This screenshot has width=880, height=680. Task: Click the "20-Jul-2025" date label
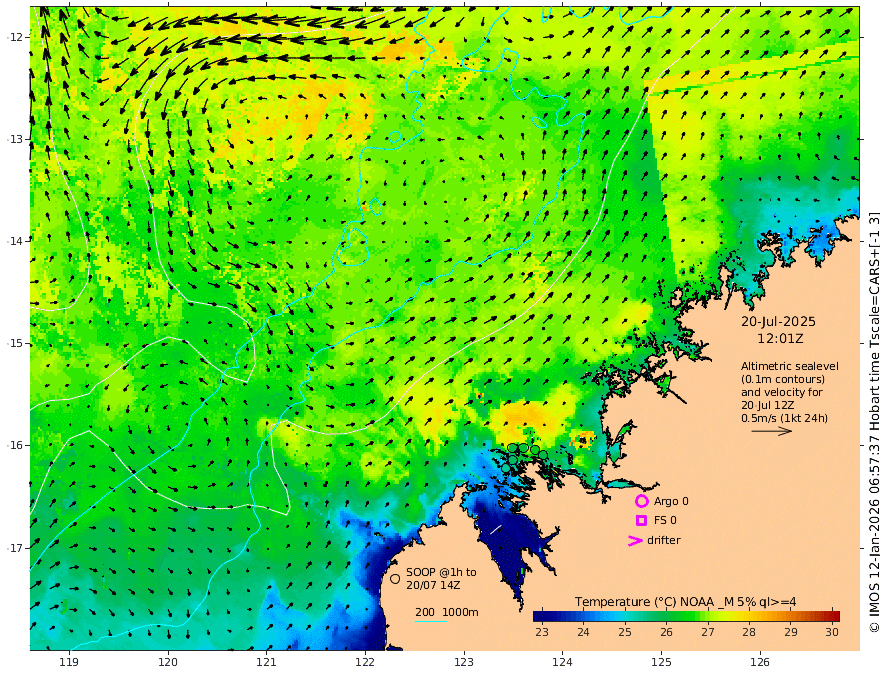[x=778, y=321]
